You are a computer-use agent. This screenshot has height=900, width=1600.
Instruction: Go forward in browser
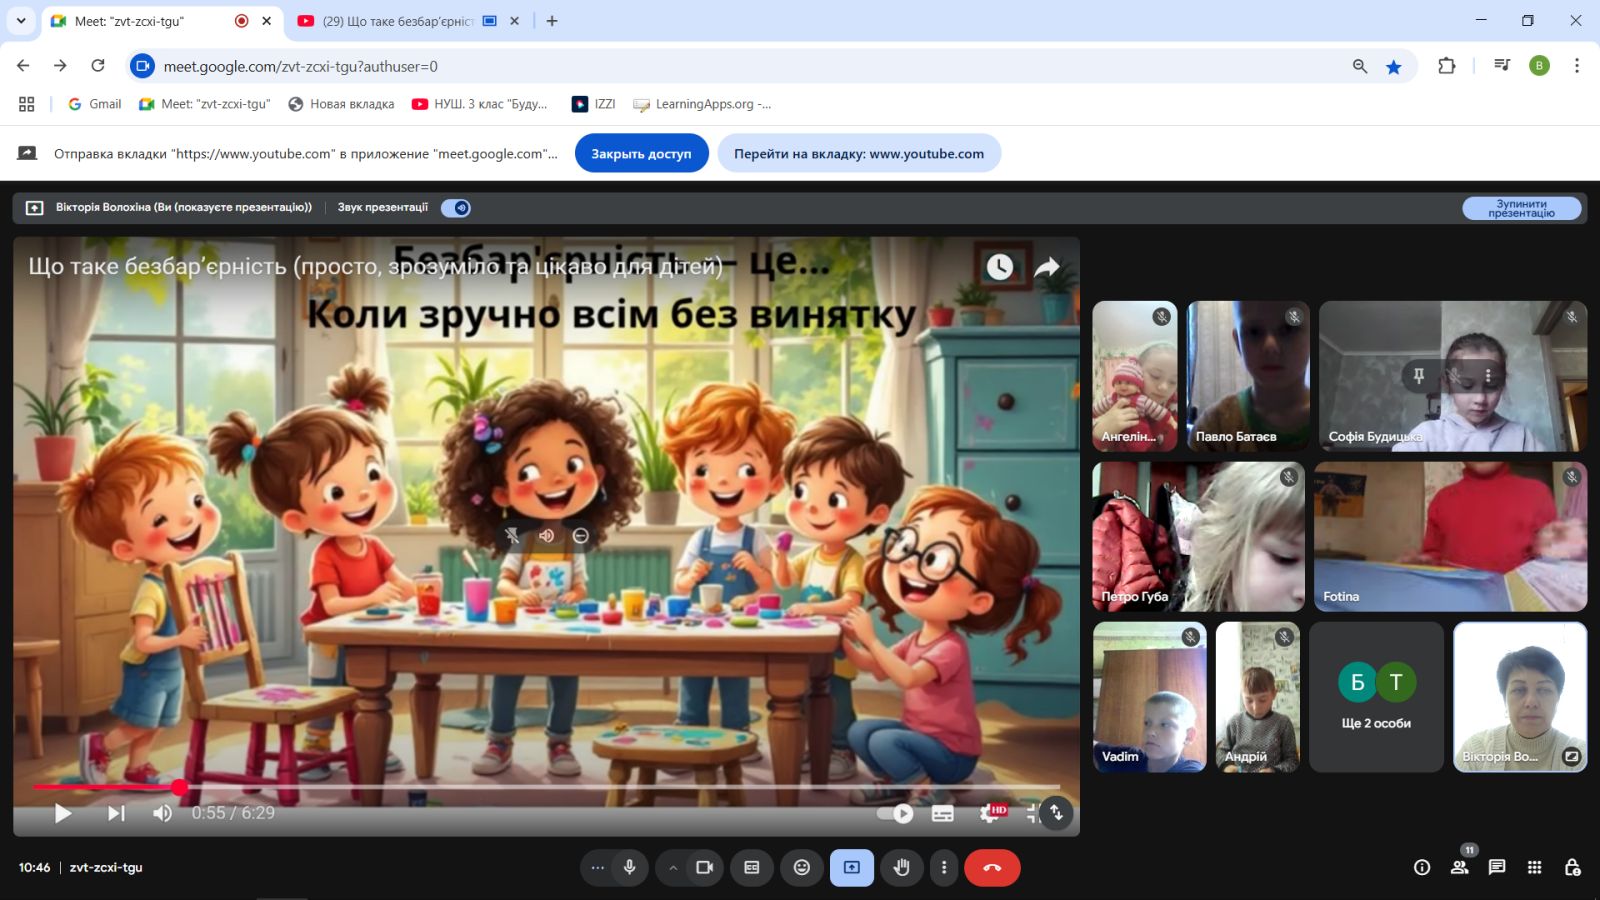(x=60, y=65)
